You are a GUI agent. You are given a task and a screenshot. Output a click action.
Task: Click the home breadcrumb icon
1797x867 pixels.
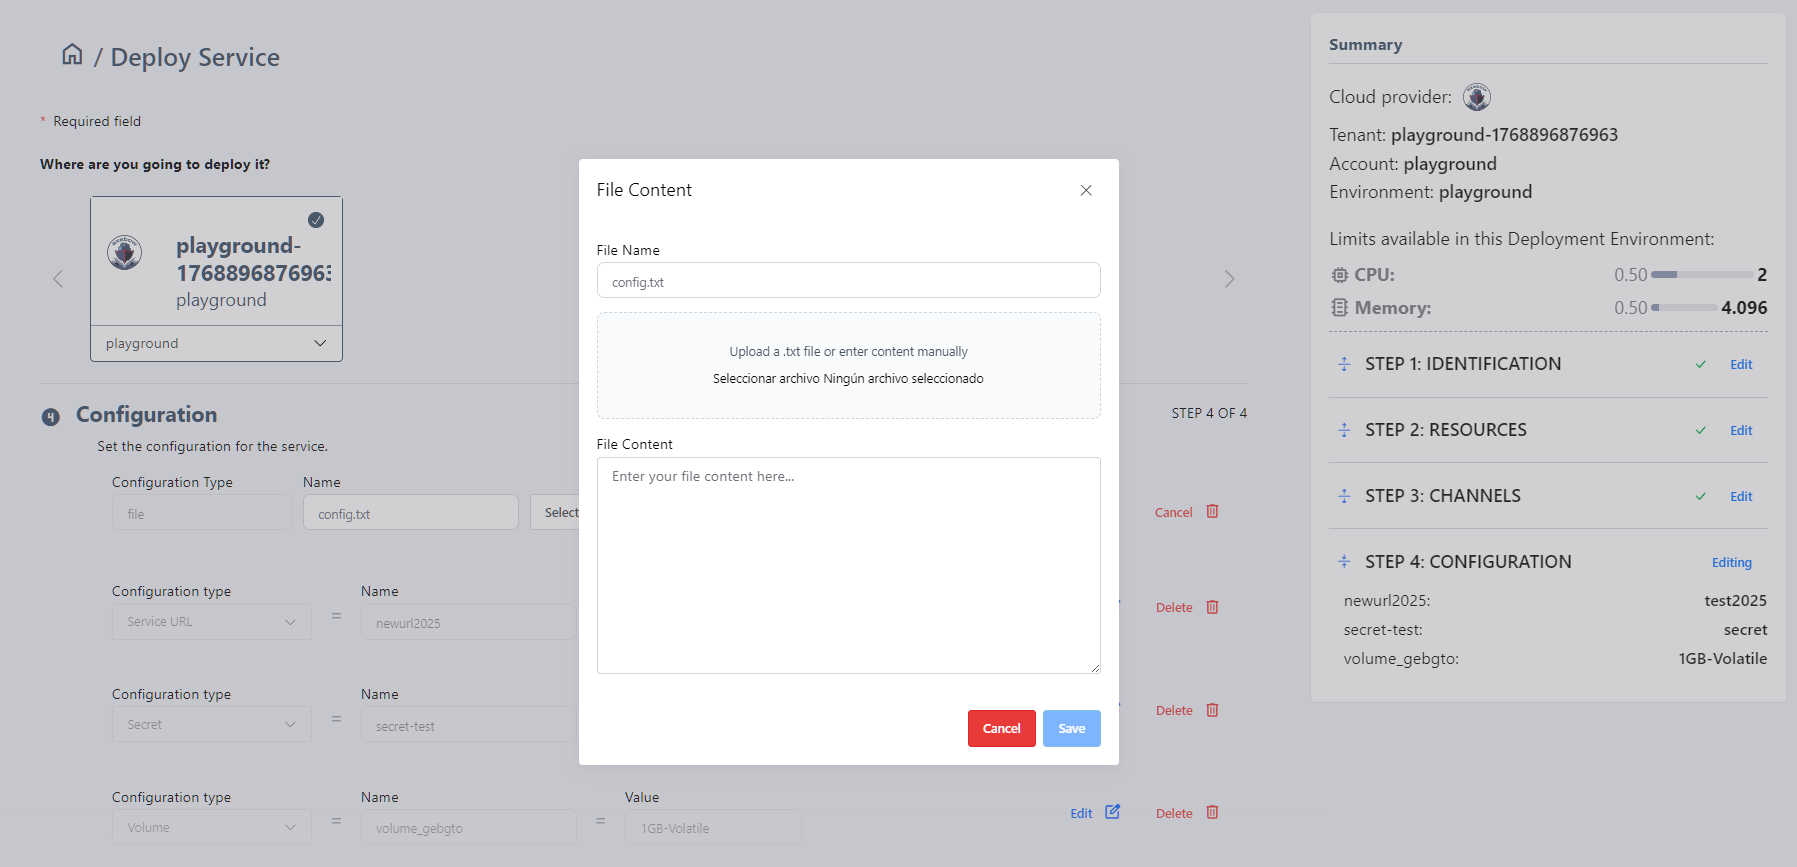click(72, 54)
